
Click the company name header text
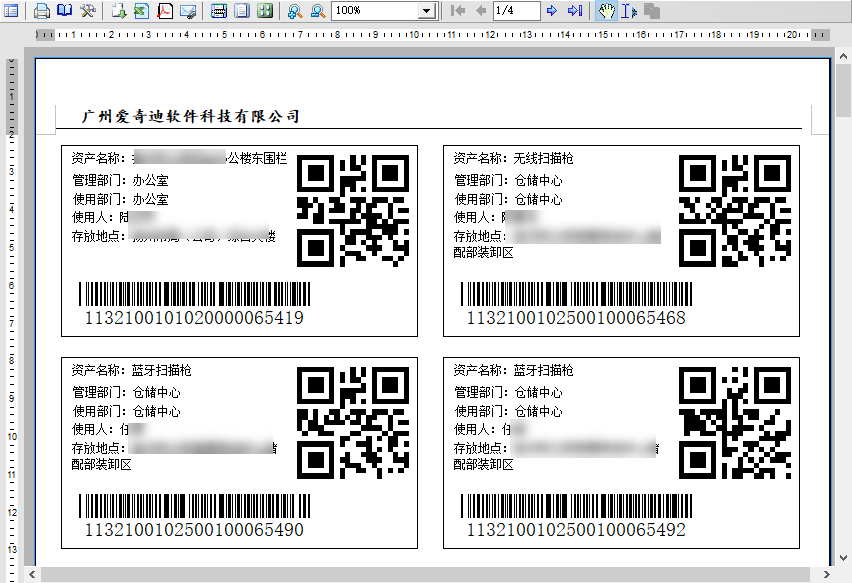click(x=191, y=116)
